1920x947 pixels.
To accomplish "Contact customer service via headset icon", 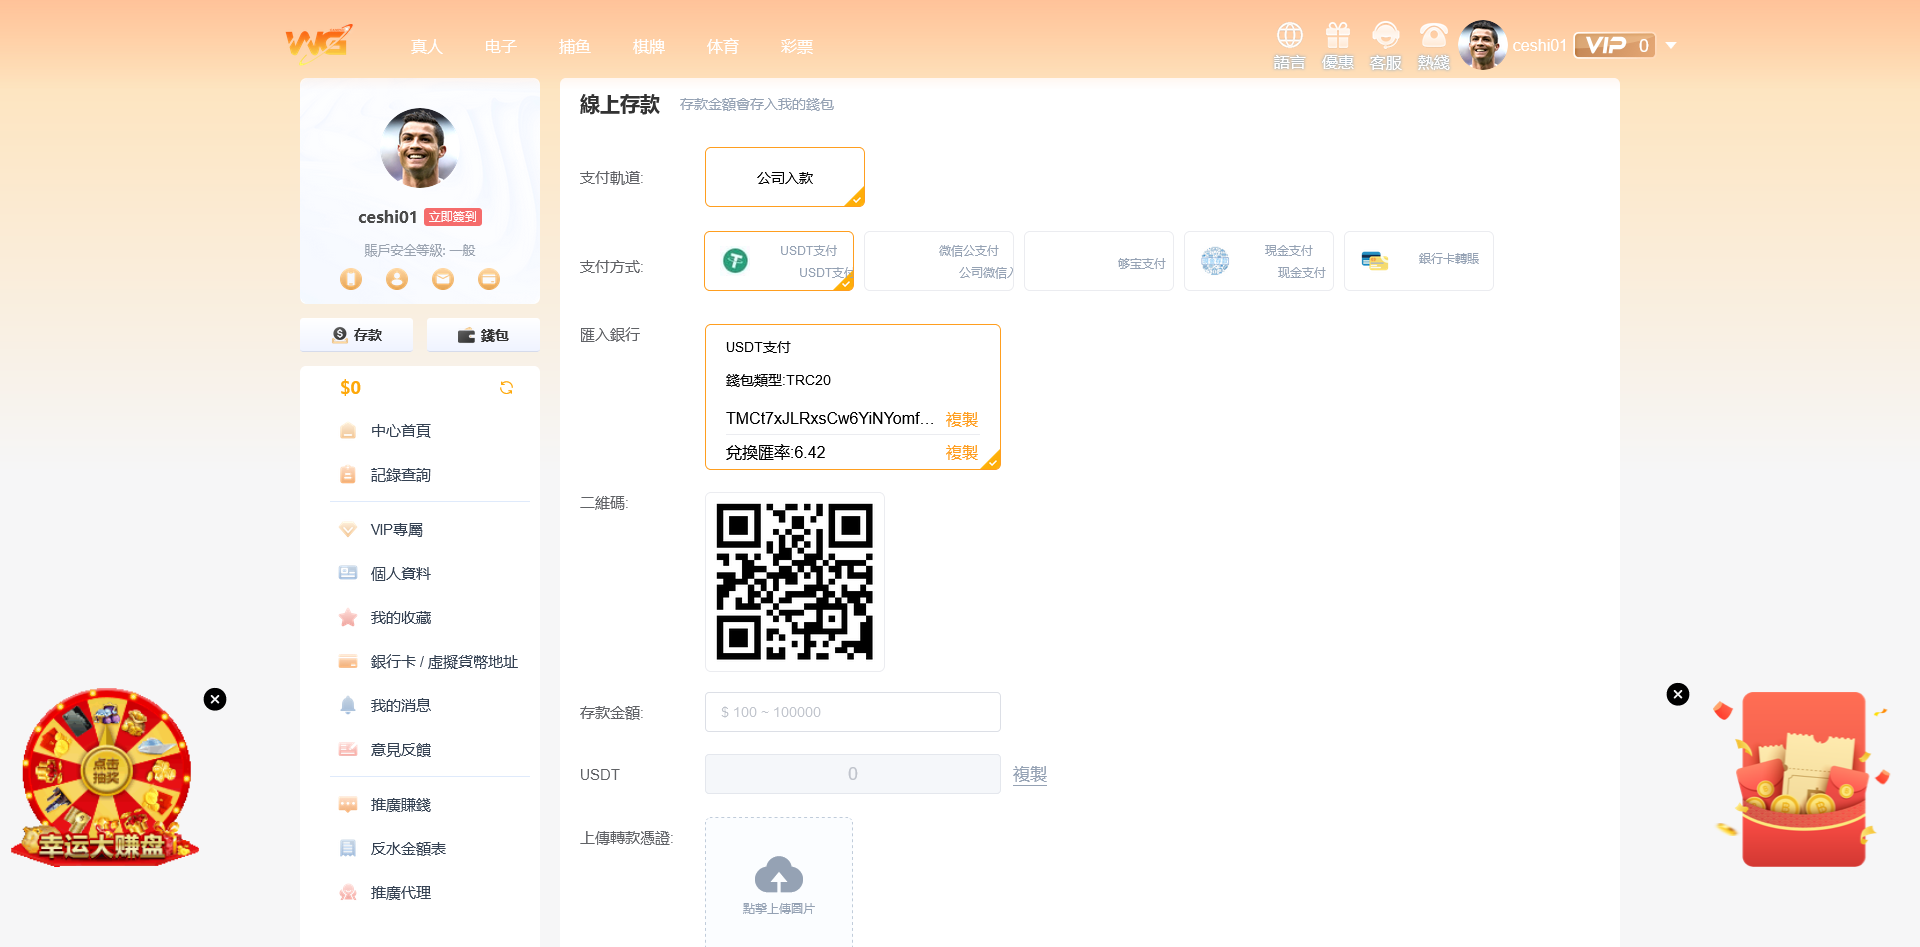I will click(x=1385, y=37).
